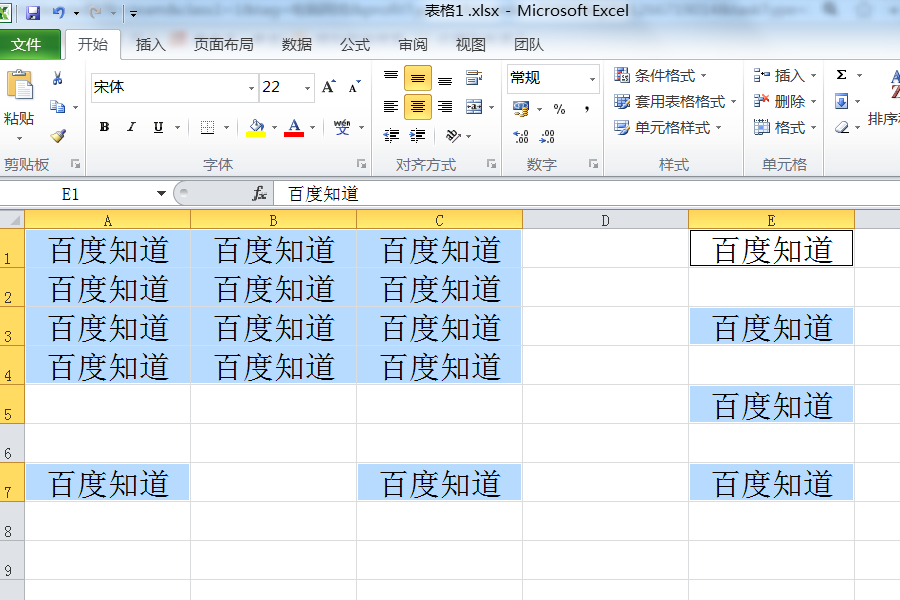This screenshot has height=600, width=900.
Task: Toggle middle vertical alignment
Action: pos(418,78)
